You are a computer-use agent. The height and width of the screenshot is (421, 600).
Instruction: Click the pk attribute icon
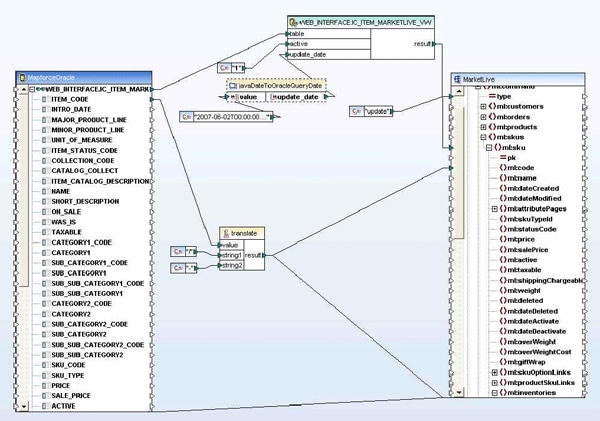pyautogui.click(x=503, y=158)
